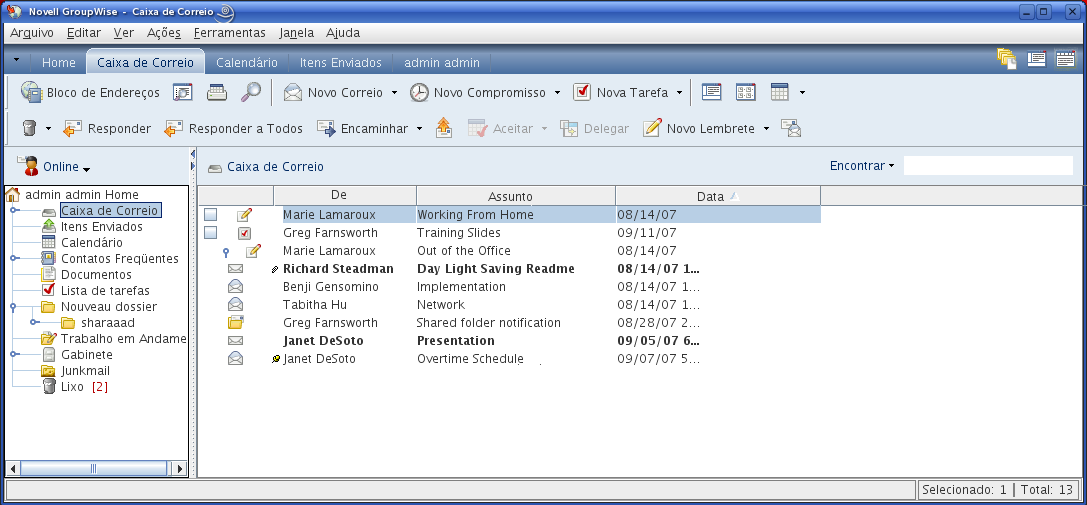Viewport: 1087px width, 505px height.
Task: Open the Nova Tarefa dropdown arrow
Action: (679, 93)
